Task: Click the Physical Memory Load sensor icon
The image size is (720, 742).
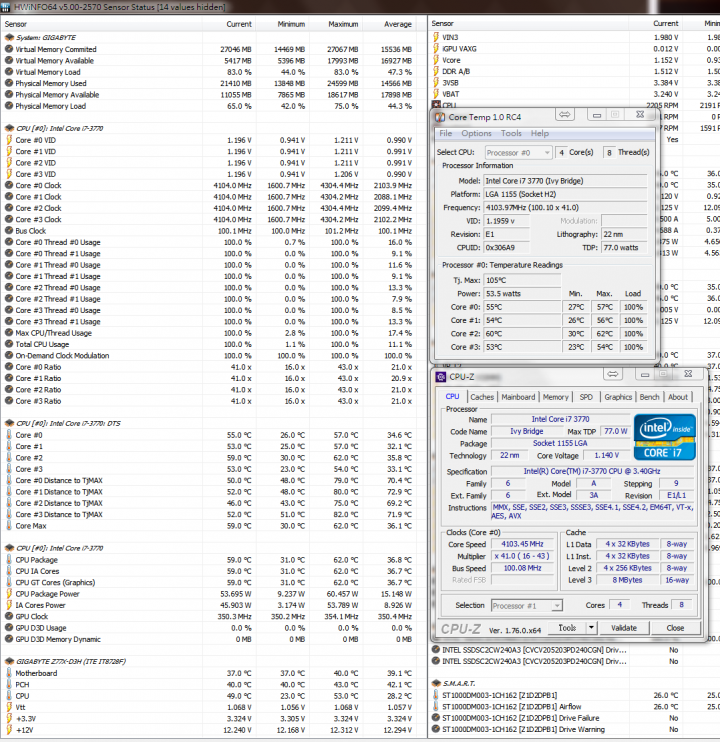Action: tap(9, 106)
